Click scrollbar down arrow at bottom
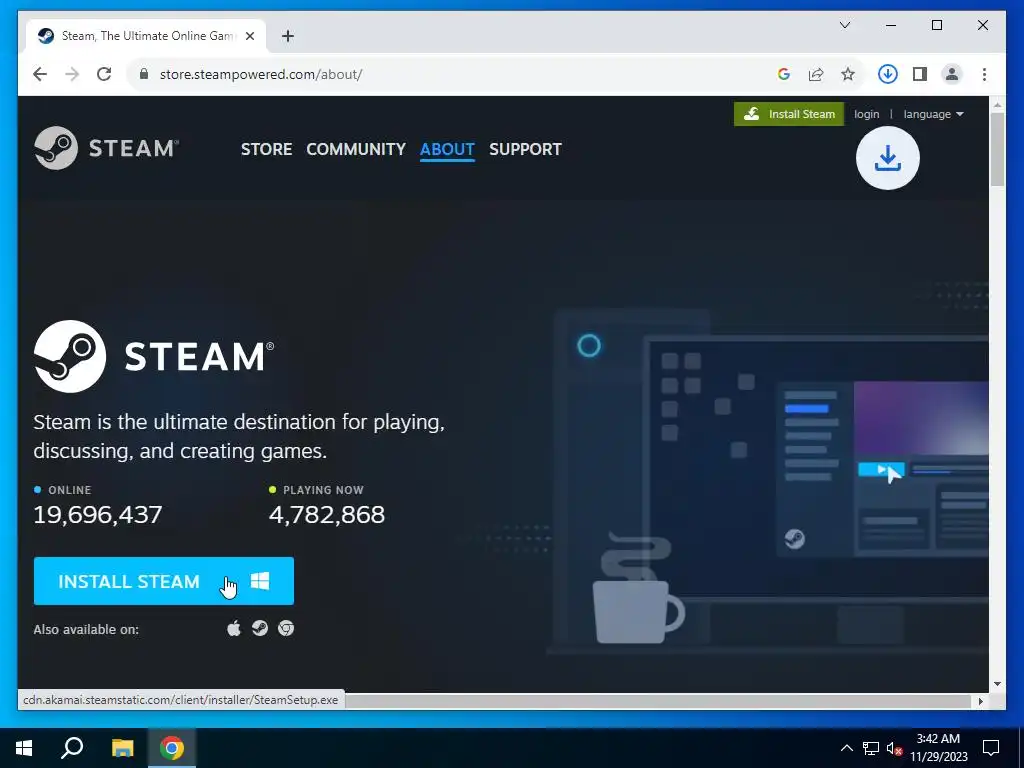1024x768 pixels. click(x=997, y=684)
